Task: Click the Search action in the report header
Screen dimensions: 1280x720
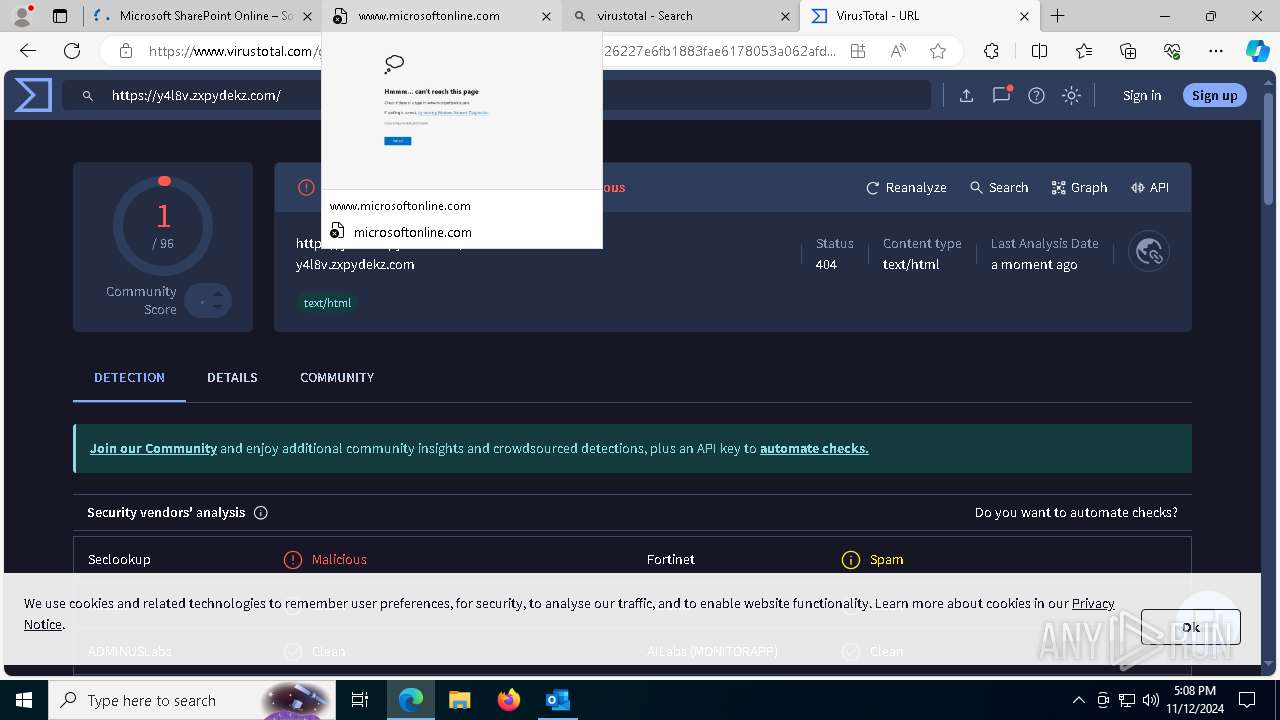Action: (x=999, y=187)
